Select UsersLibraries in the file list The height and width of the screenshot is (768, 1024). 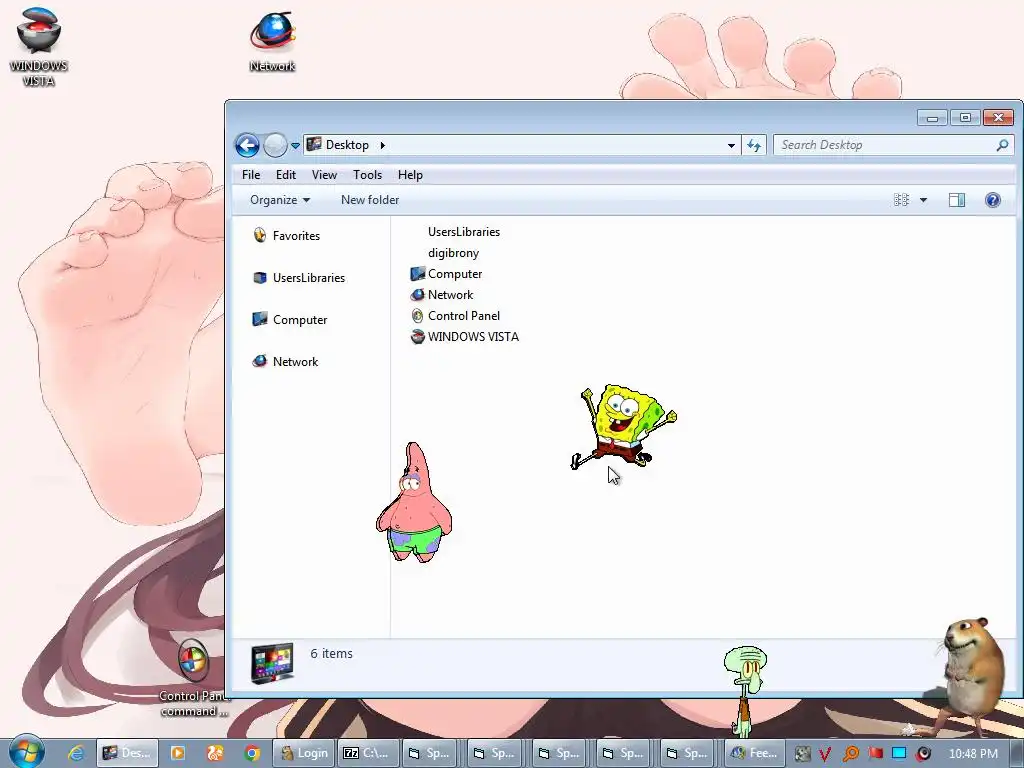pyautogui.click(x=464, y=232)
